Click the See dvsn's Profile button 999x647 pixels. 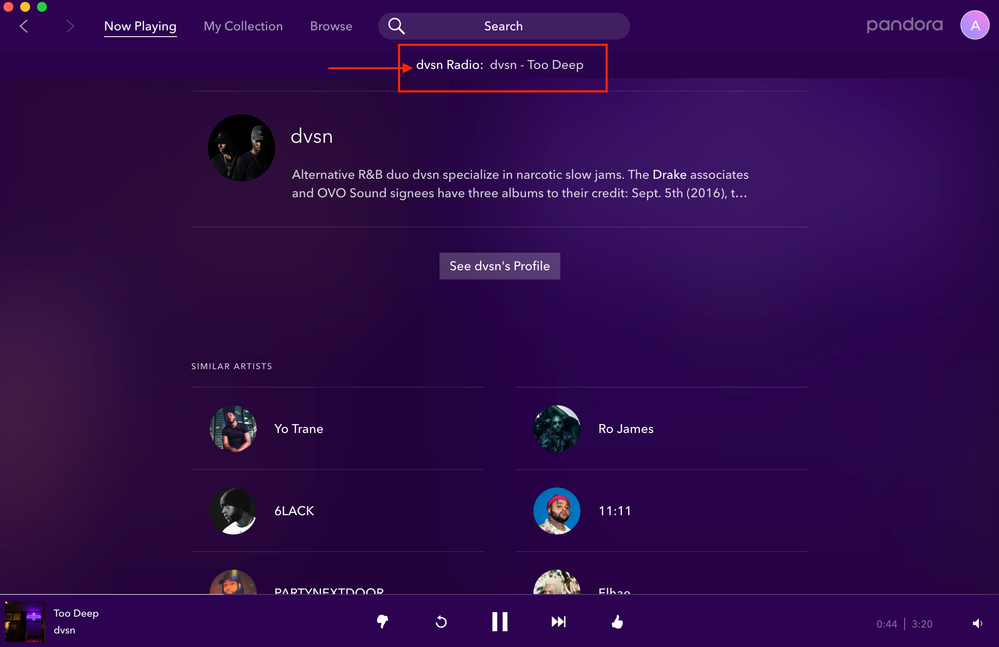point(500,266)
